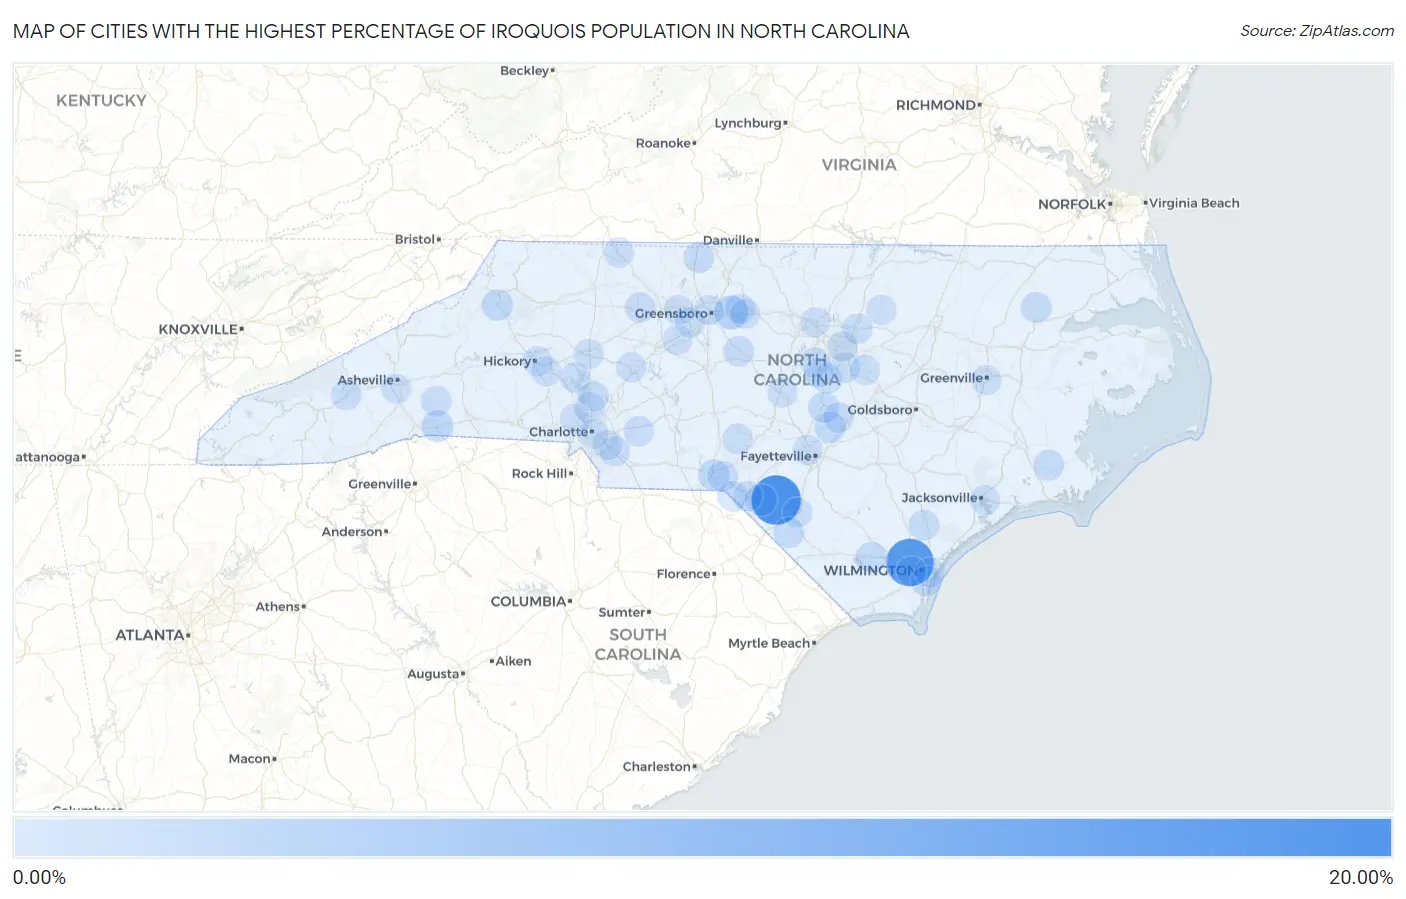Click the Greenville label in South Carolina
The width and height of the screenshot is (1406, 899).
(x=380, y=483)
